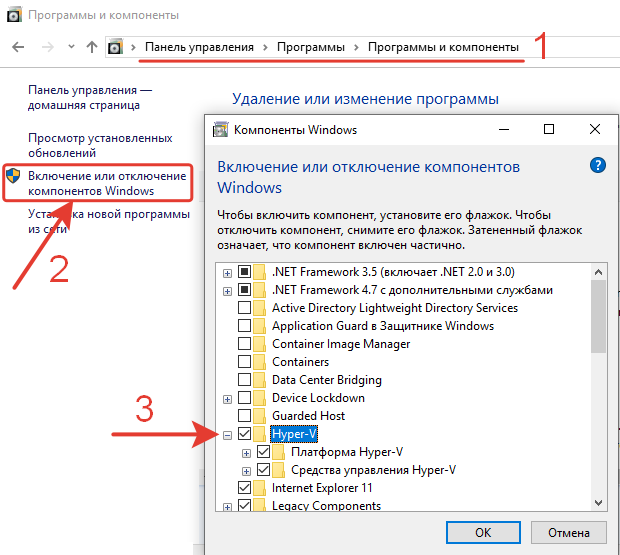Click folder icon beside Container Image Manager
Screen dimensions: 620x555
(260, 344)
